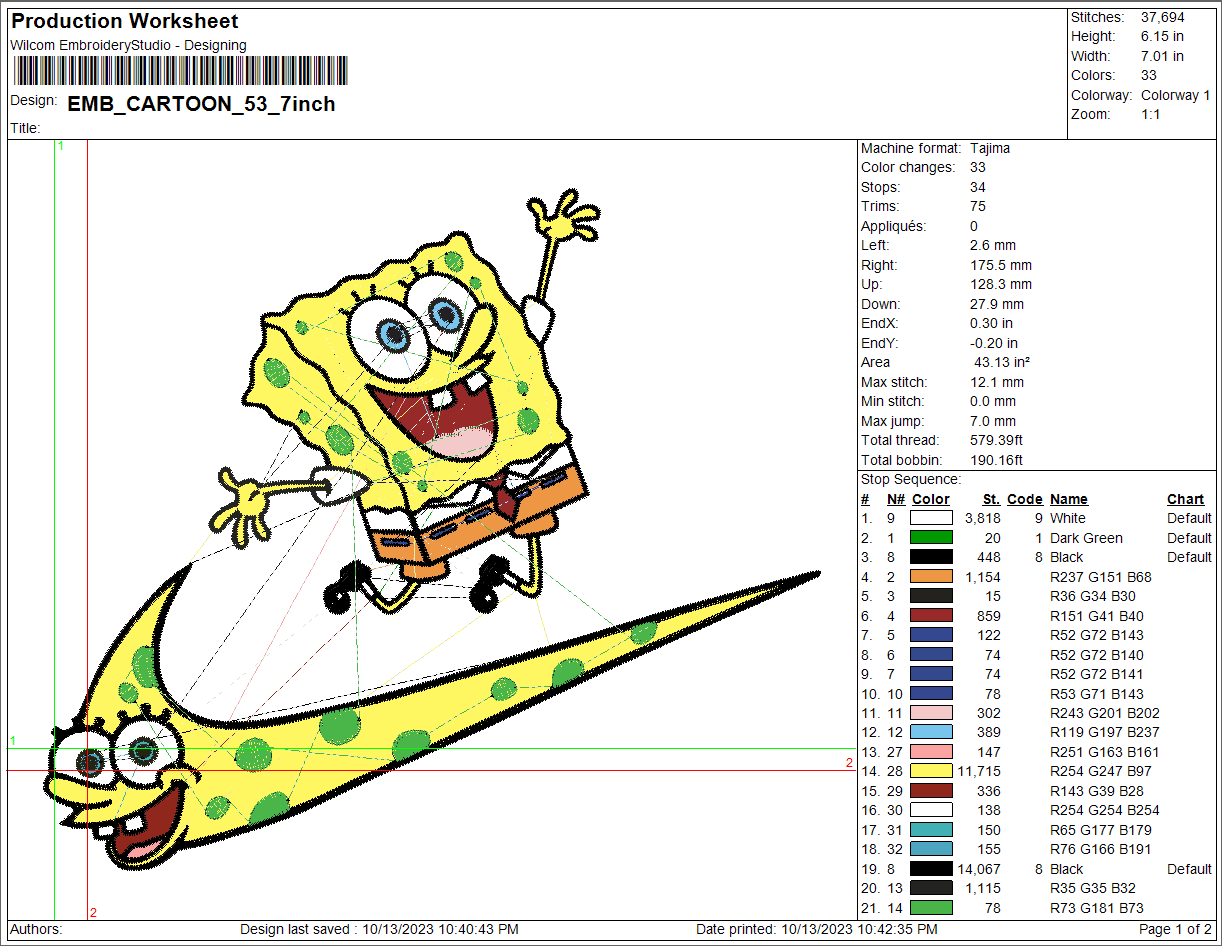Select the design name EMB_CARTOON_53_7inch
This screenshot has width=1222, height=946.
coord(201,104)
